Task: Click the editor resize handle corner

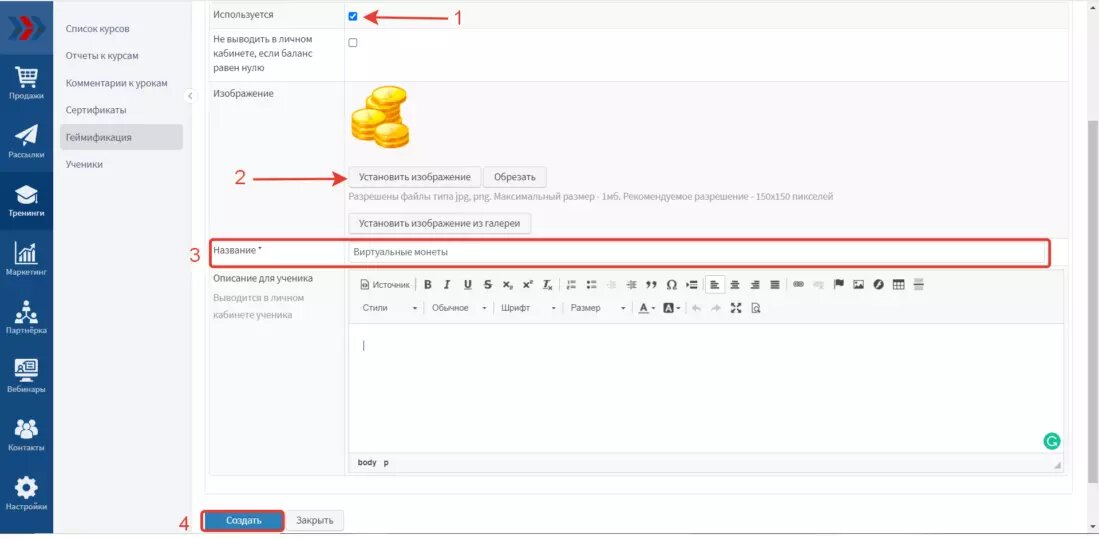Action: tap(1058, 465)
